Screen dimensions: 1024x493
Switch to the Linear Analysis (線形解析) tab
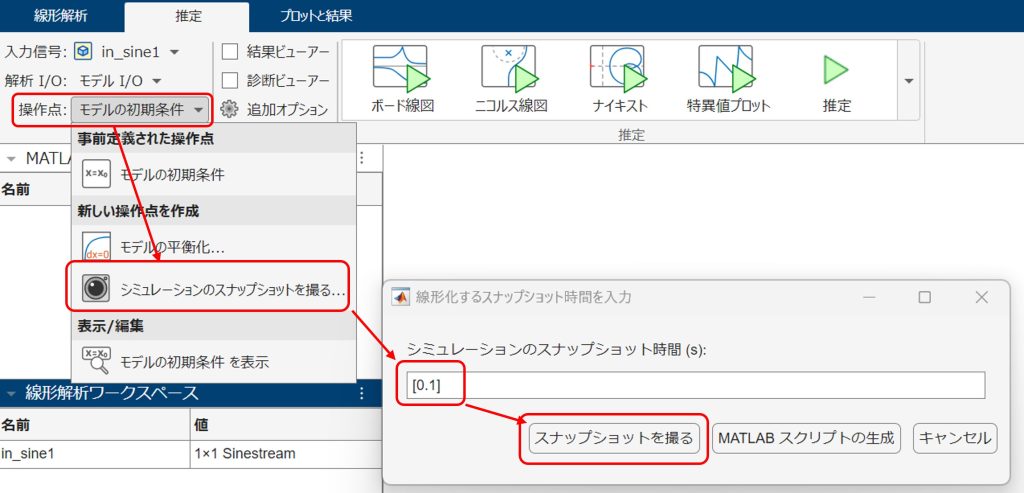62,16
